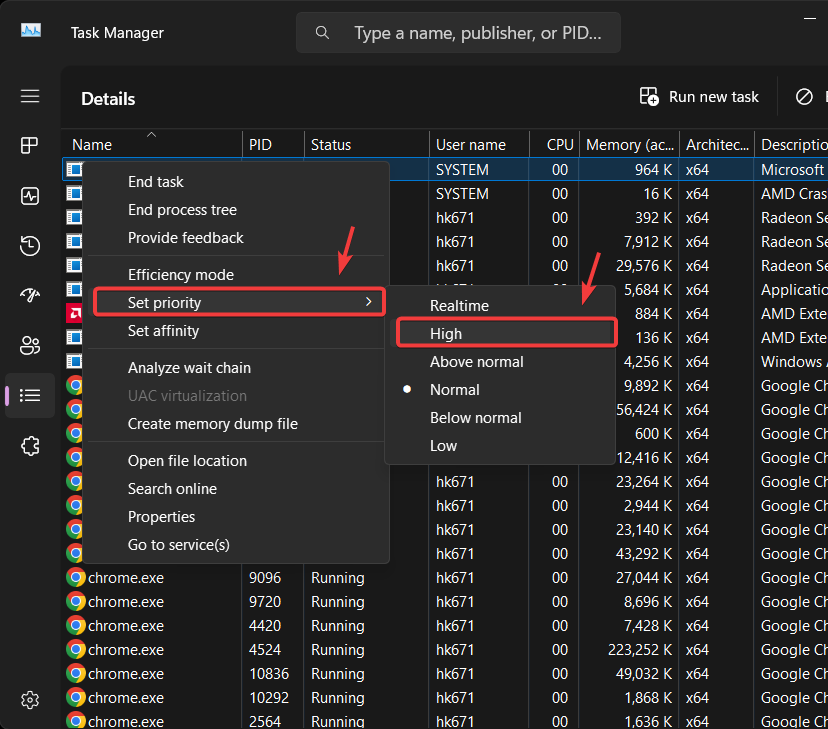Screen dimensions: 828x729
Task: Choose Efficiency mode in context menu
Action: [181, 275]
